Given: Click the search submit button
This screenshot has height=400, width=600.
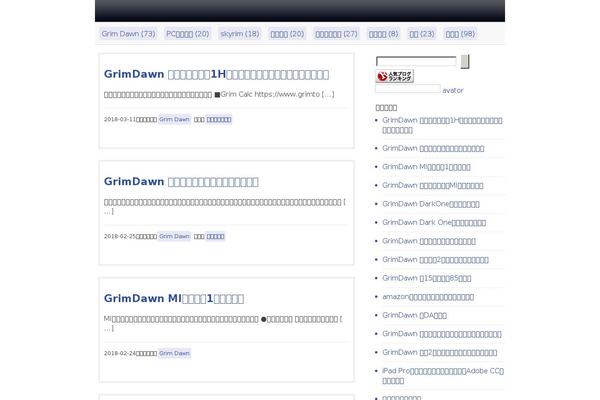Looking at the screenshot, I should coord(465,61).
